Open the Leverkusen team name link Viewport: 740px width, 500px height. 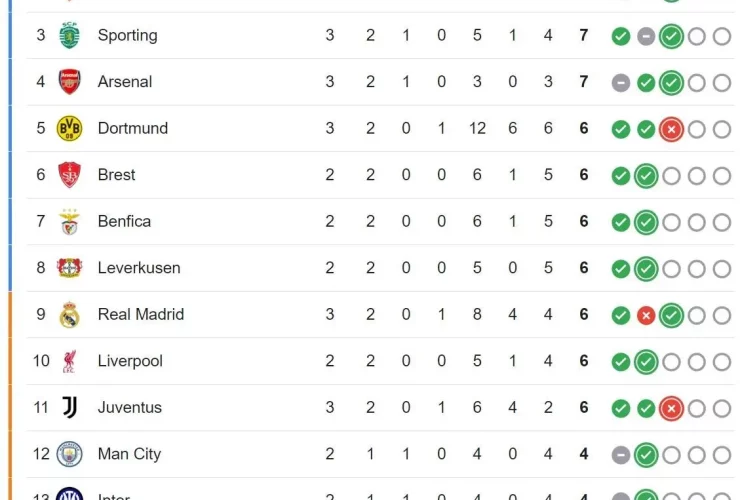139,268
